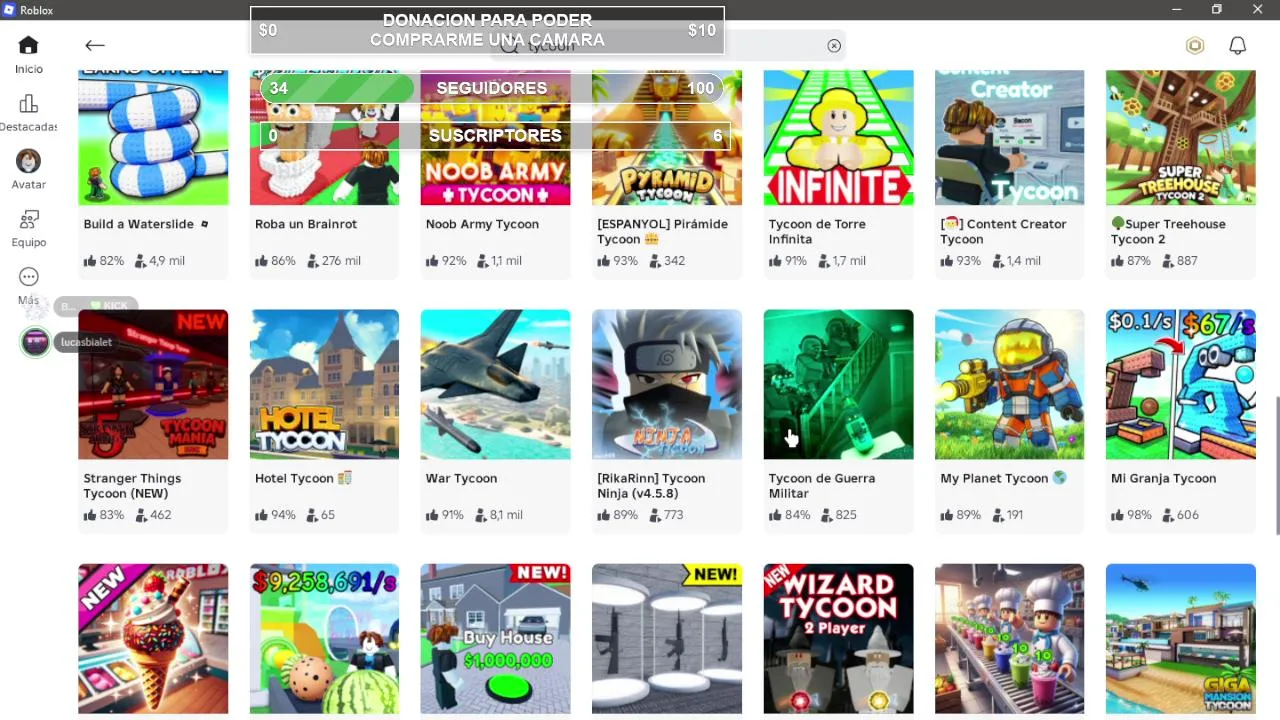
Task: Open the War Tycoon game thumbnail
Action: coord(496,384)
